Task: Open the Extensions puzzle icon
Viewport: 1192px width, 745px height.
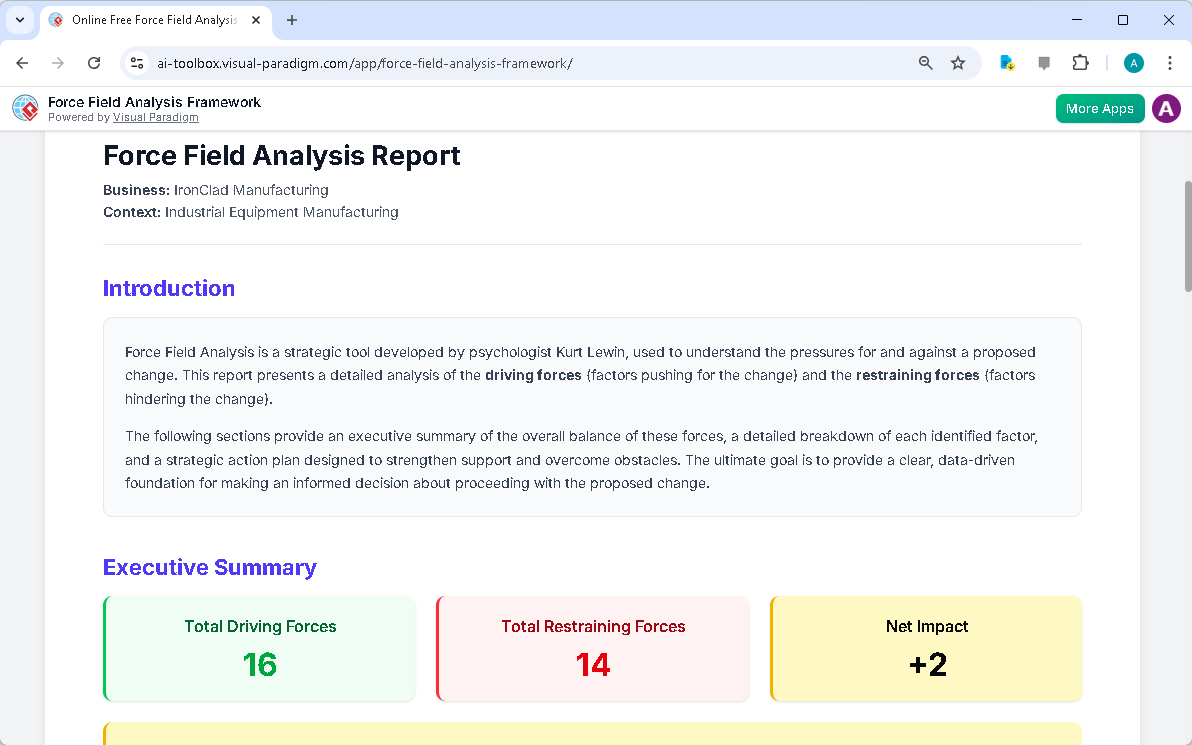Action: click(x=1081, y=62)
